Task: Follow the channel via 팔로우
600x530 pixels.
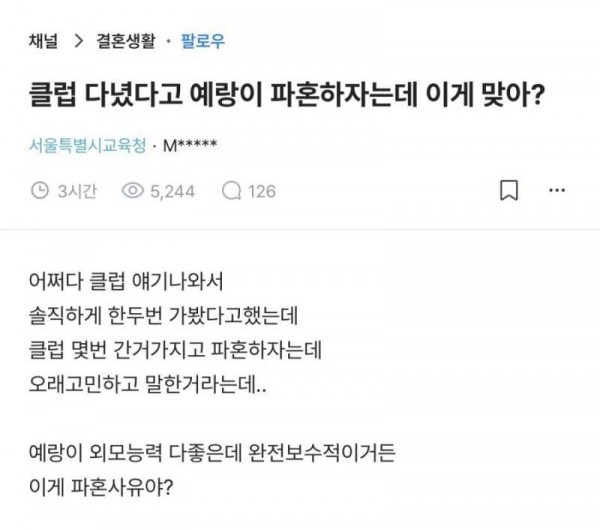Action: (202, 41)
